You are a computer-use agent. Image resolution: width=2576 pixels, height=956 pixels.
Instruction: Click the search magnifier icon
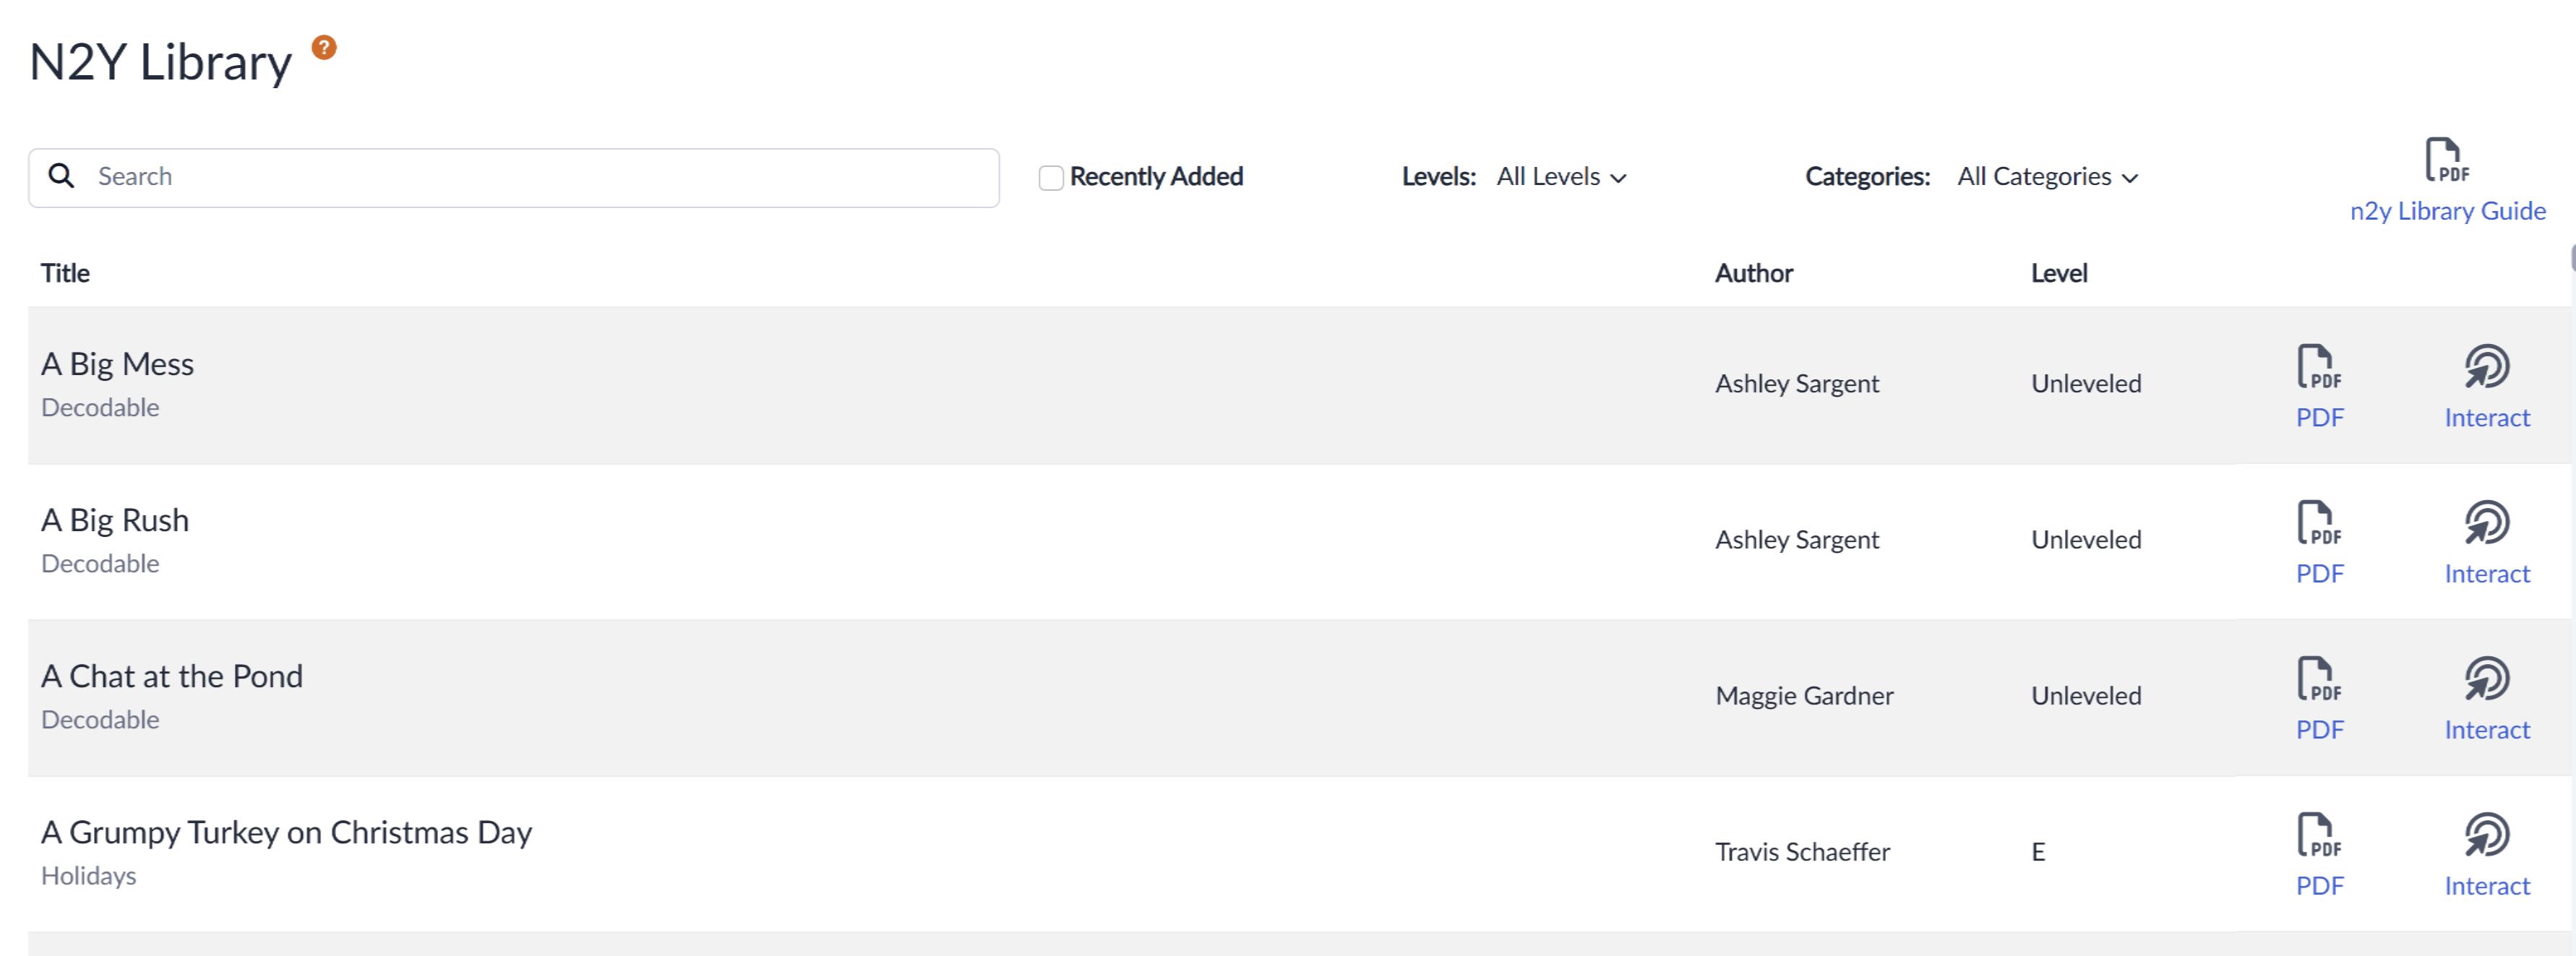click(62, 176)
